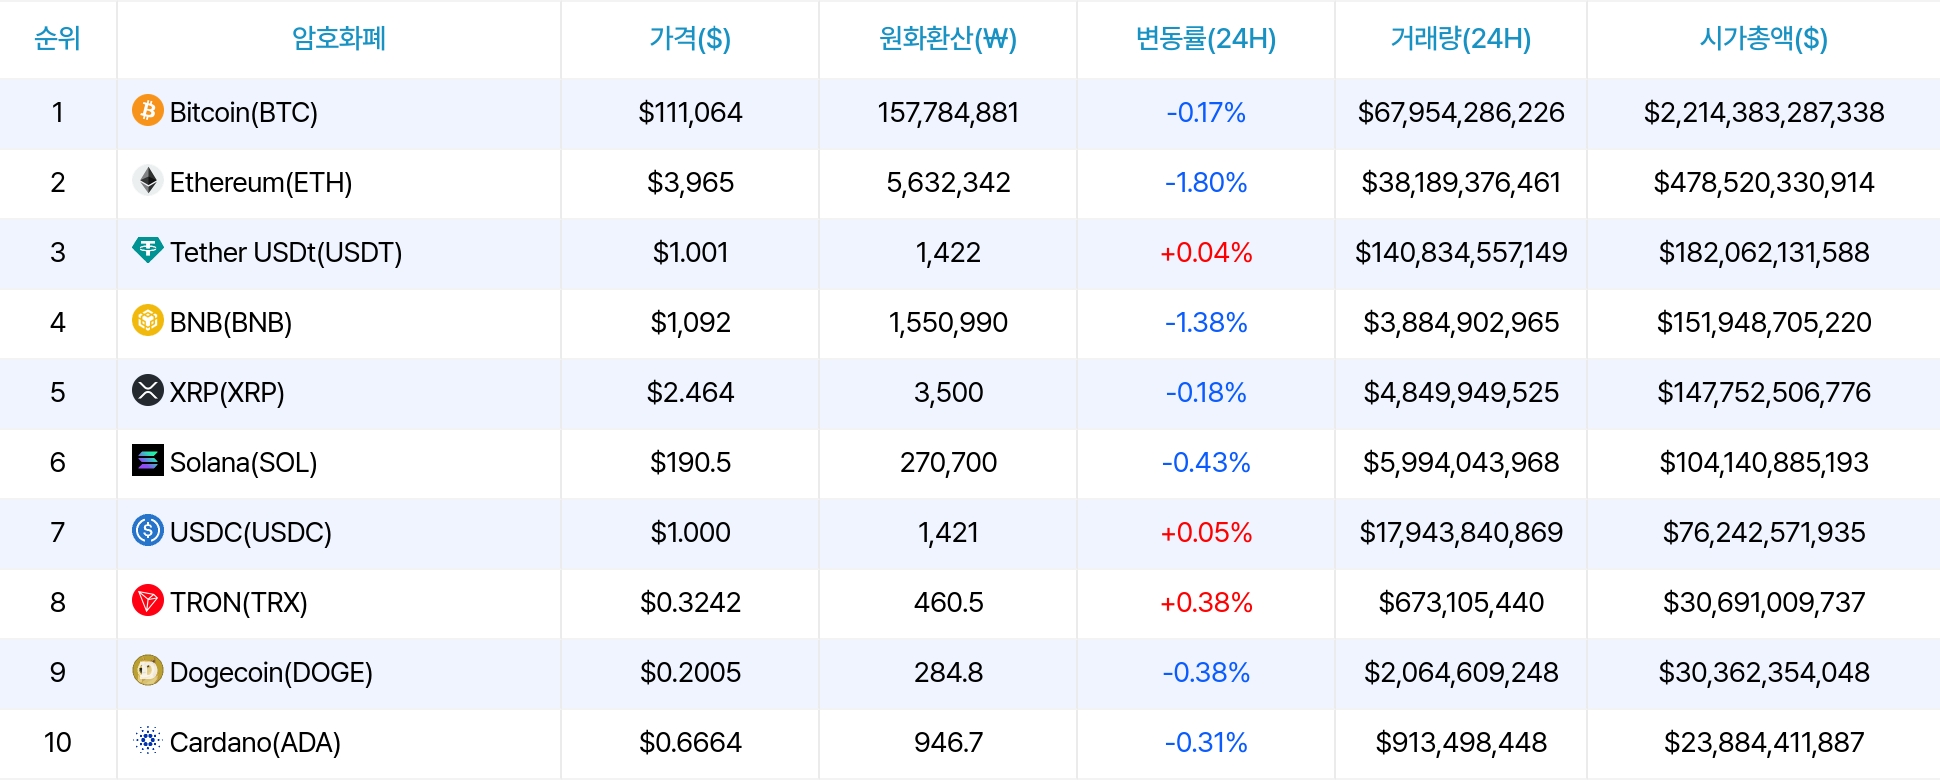Click the 변동률(24H) column header

1206,39
